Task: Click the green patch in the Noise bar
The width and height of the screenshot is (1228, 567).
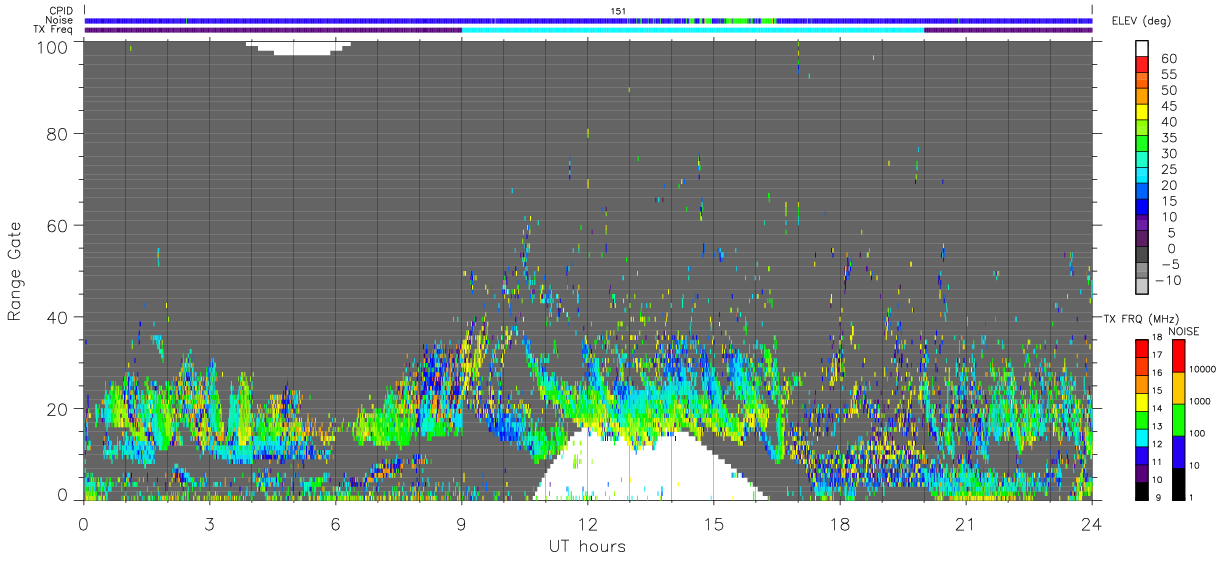Action: click(737, 20)
